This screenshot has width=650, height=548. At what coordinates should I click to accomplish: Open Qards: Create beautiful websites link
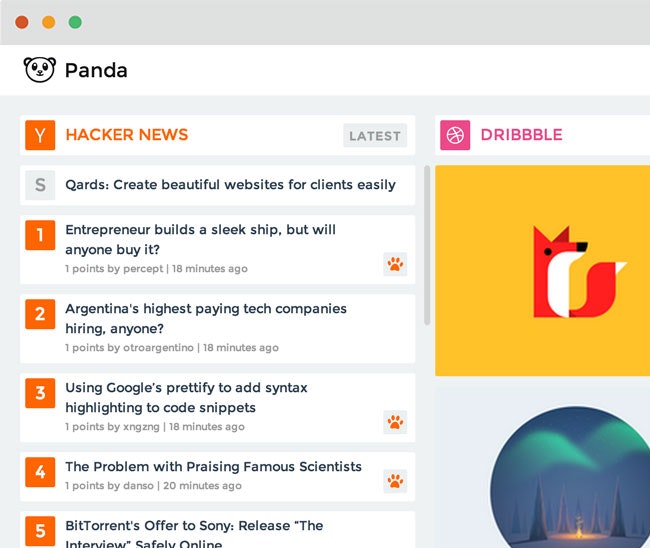230,185
